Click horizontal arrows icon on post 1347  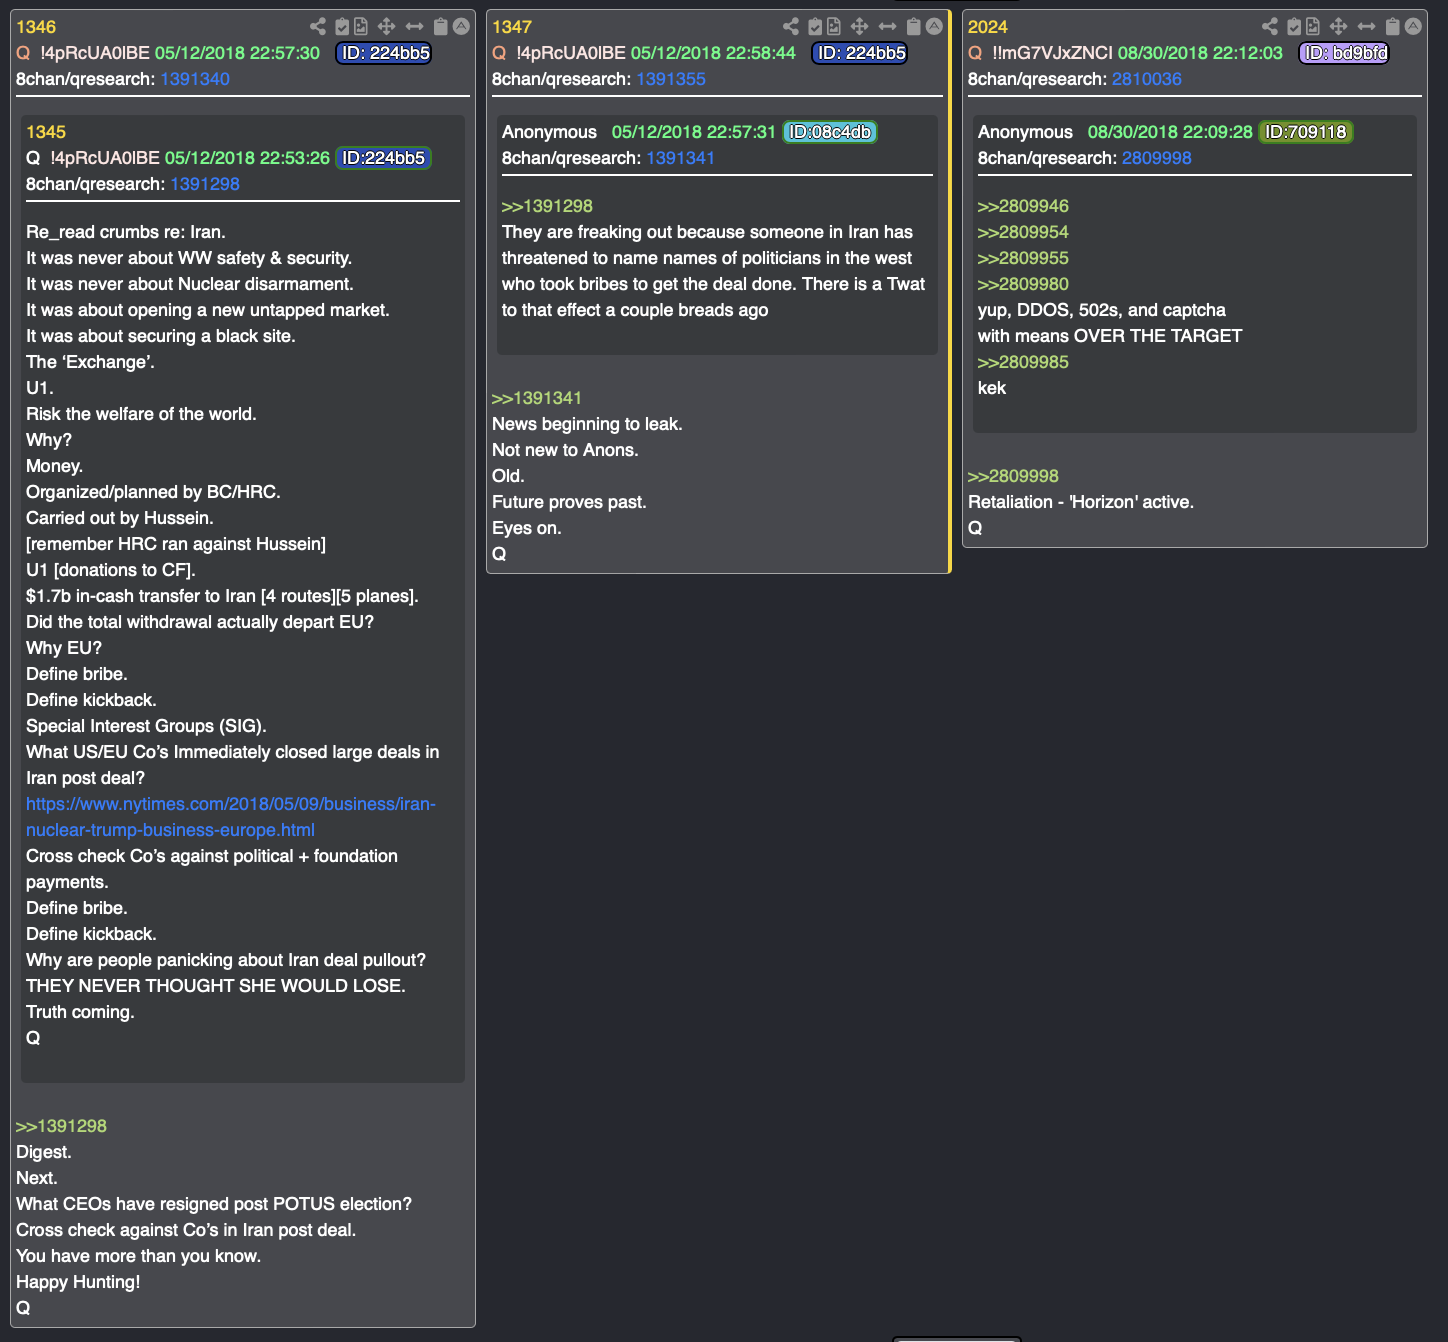(887, 27)
